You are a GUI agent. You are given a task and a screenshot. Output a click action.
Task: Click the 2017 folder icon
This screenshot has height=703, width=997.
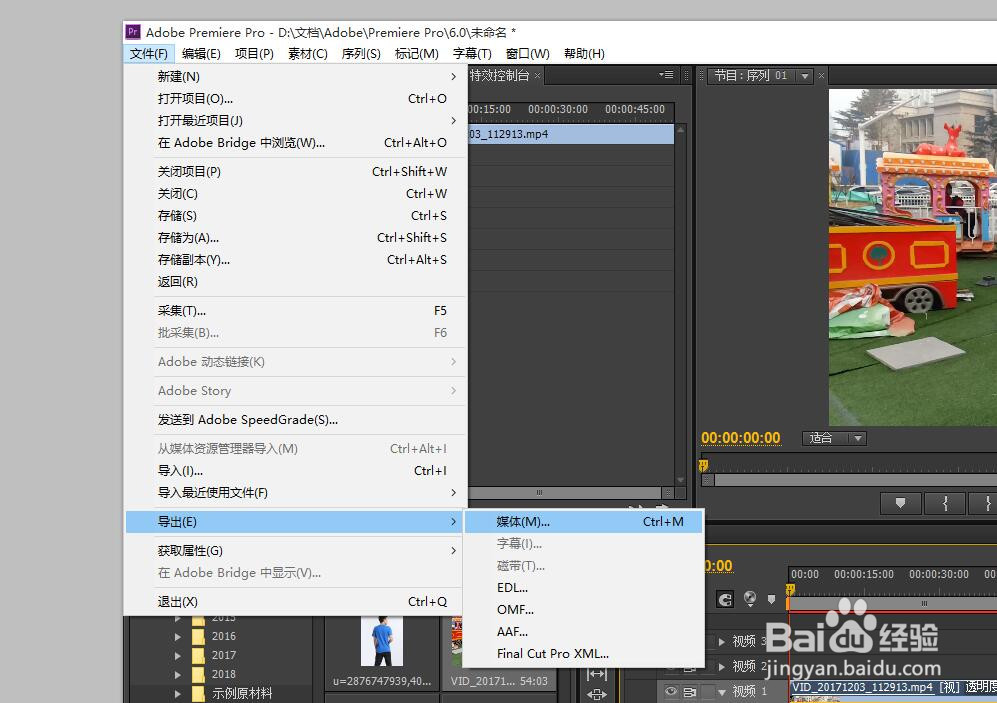(x=198, y=655)
